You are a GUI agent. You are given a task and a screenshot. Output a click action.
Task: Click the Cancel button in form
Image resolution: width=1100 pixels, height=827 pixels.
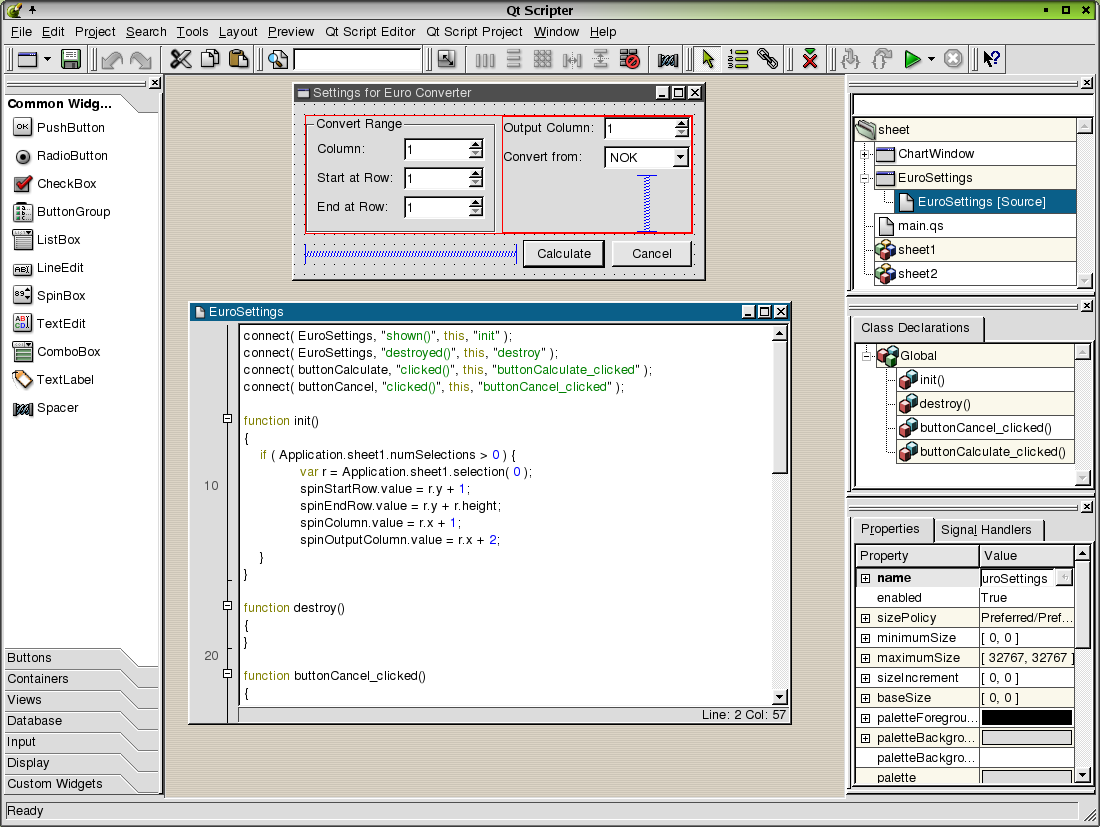click(x=652, y=254)
